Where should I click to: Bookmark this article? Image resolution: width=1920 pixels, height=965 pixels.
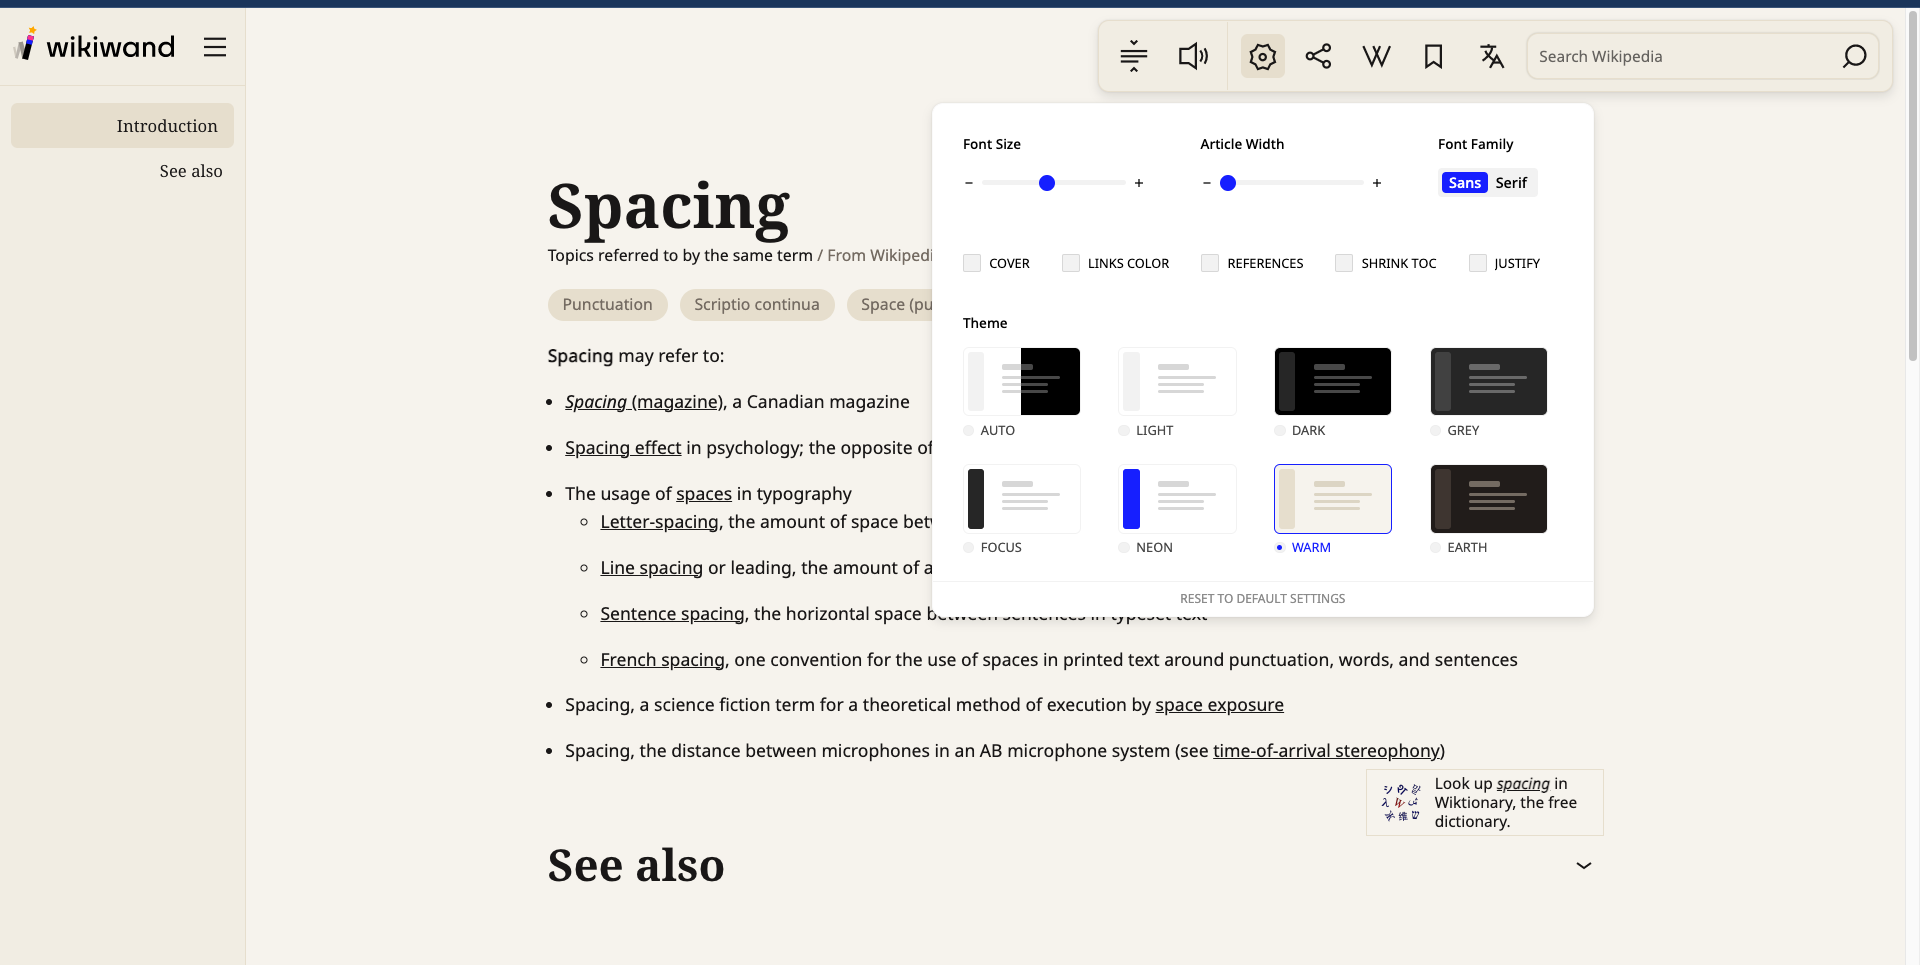1433,56
